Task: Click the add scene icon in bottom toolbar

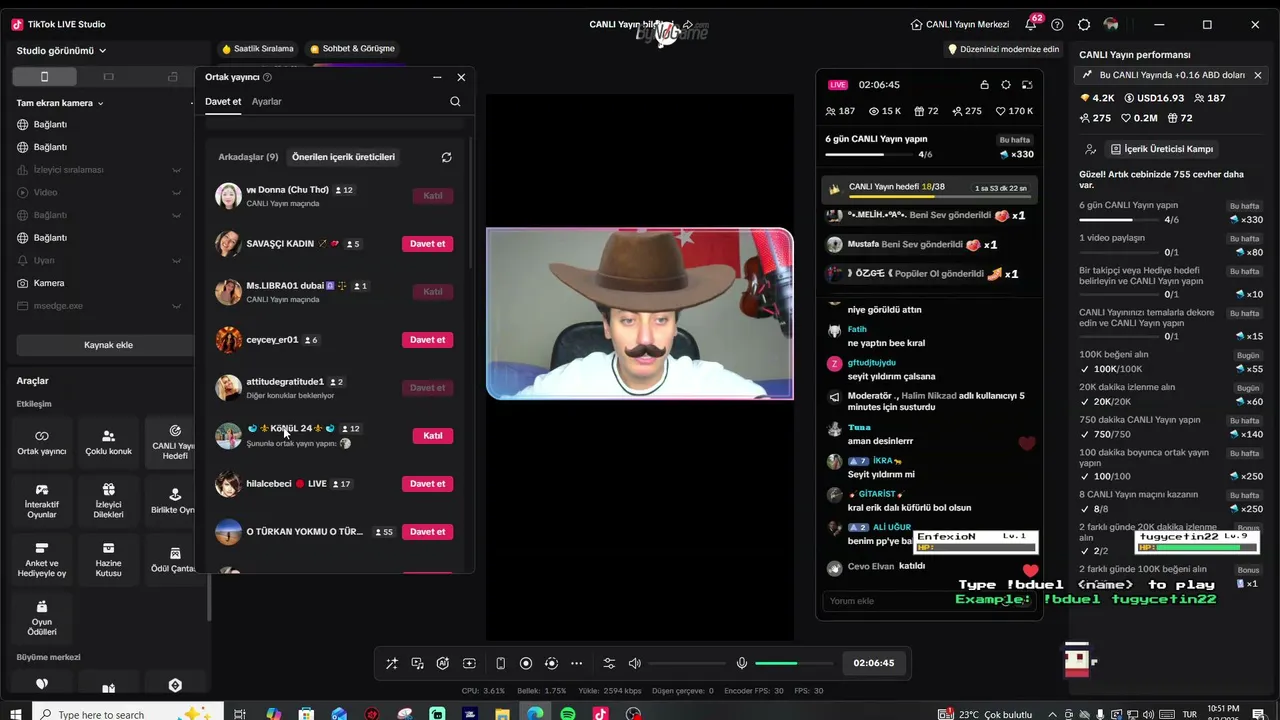Action: [469, 663]
